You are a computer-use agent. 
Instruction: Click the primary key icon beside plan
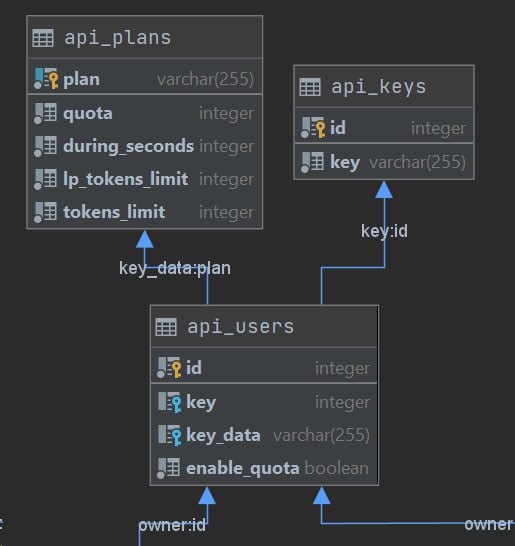(x=46, y=79)
